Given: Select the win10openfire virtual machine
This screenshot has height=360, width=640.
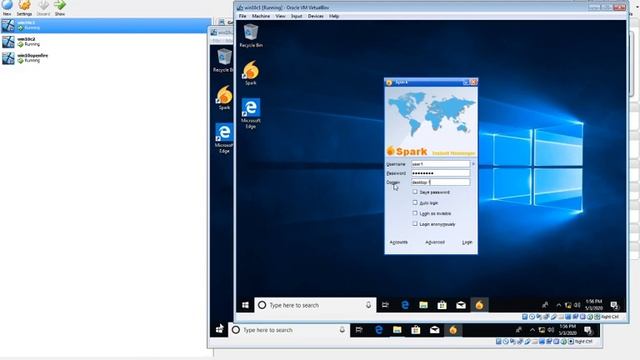Looking at the screenshot, I should coord(106,58).
